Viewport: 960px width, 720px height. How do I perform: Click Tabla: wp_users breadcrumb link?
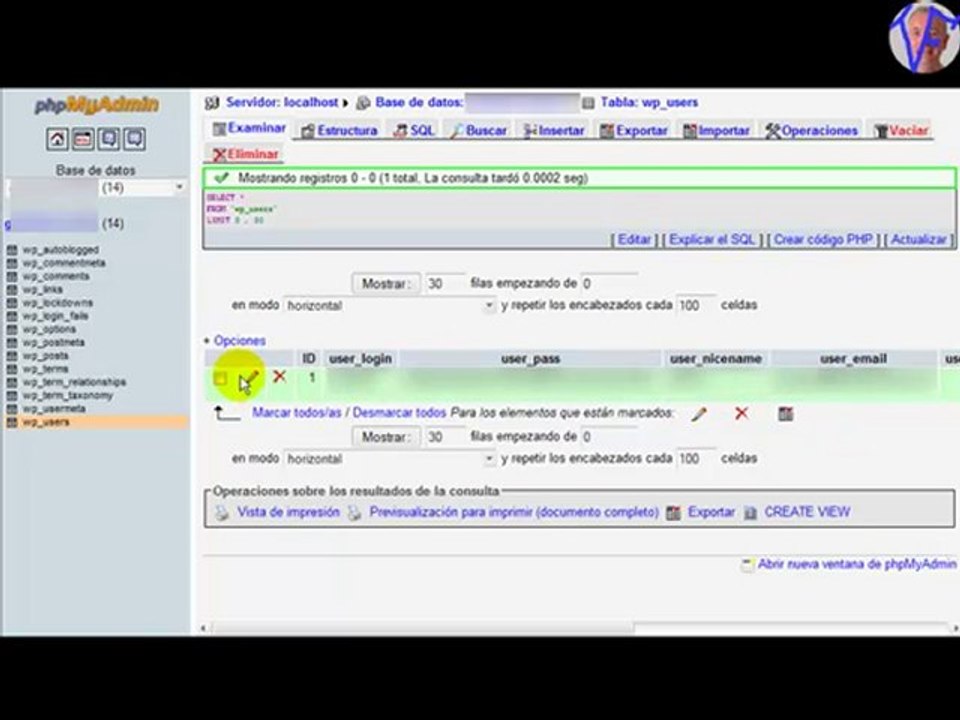(x=649, y=102)
